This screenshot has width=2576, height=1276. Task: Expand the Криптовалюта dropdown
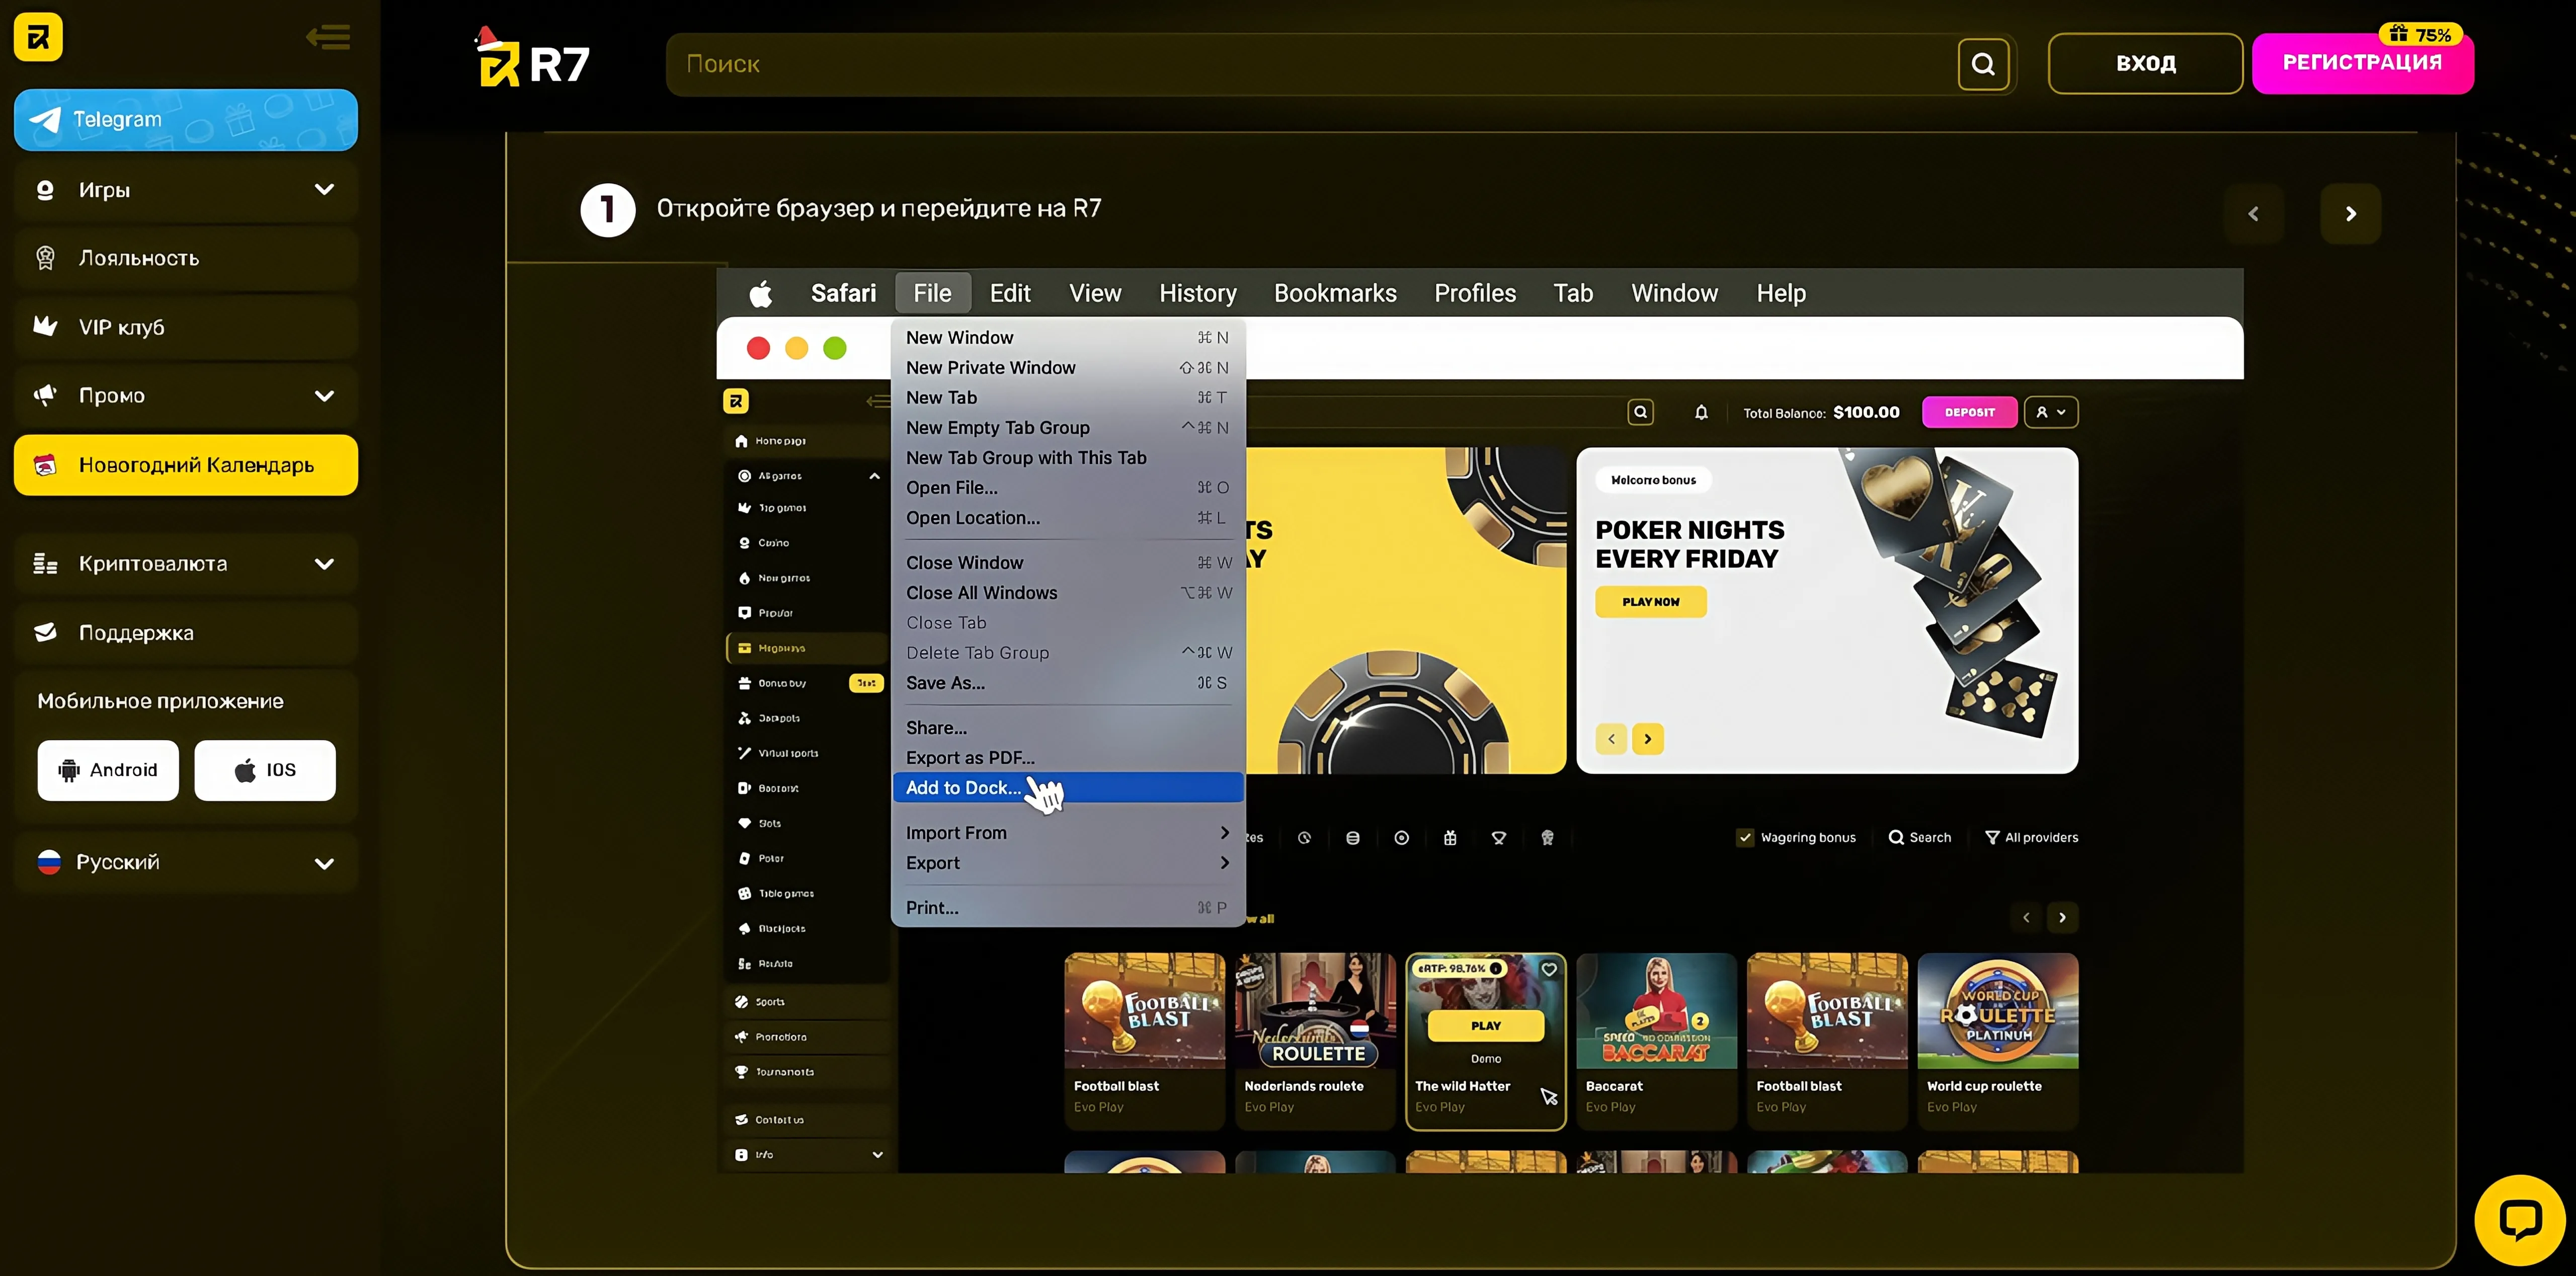click(324, 564)
